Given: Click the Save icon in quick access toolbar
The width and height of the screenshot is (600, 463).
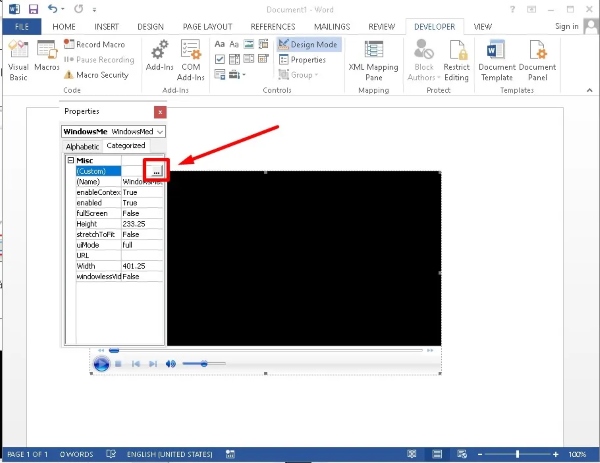Looking at the screenshot, I should 33,8.
